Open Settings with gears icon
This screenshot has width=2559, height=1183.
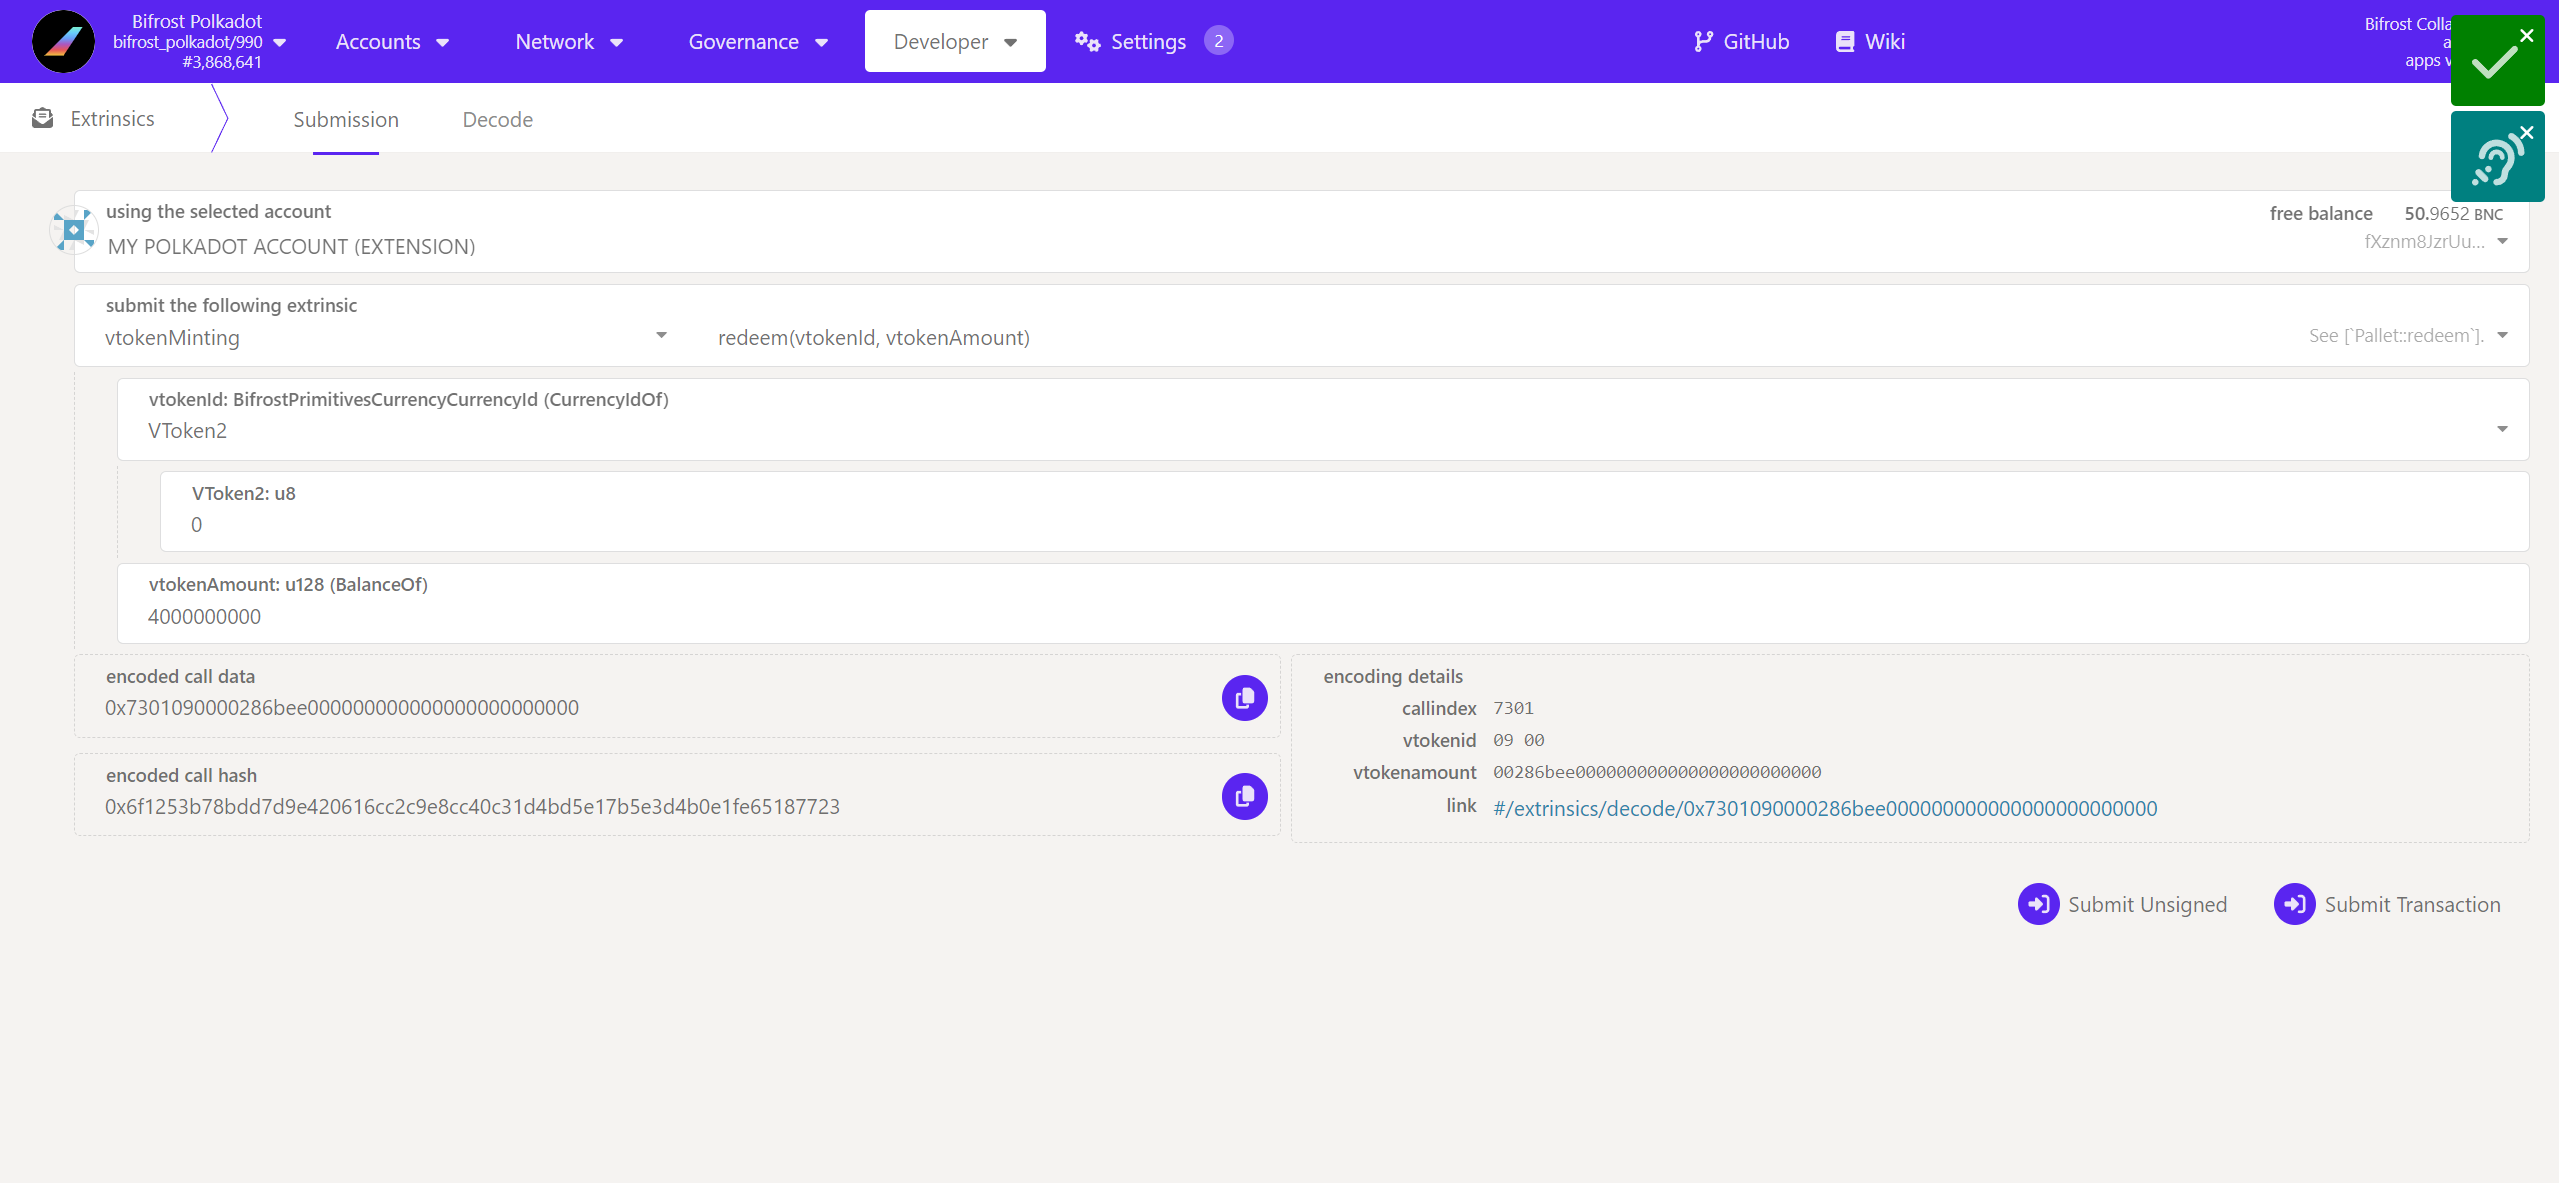(1131, 42)
